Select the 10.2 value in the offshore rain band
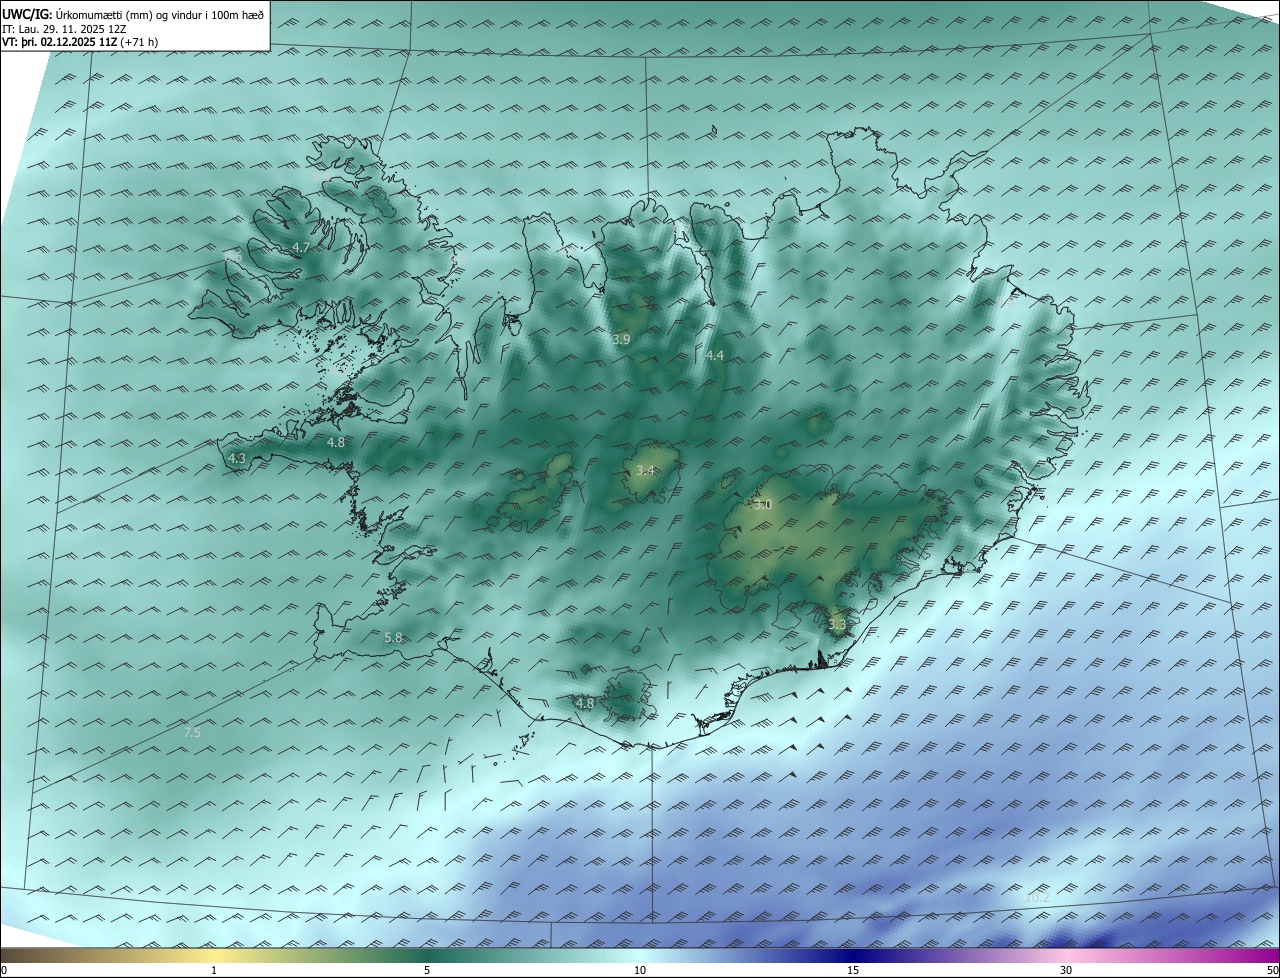Screen dimensions: 1280x978 click(x=1038, y=897)
